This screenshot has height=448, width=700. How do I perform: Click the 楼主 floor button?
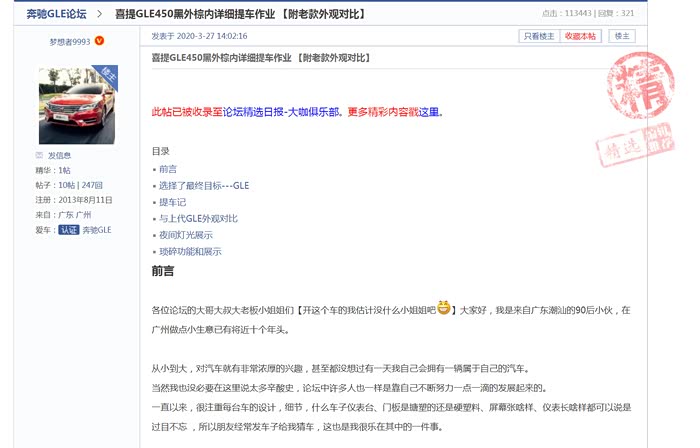(622, 36)
